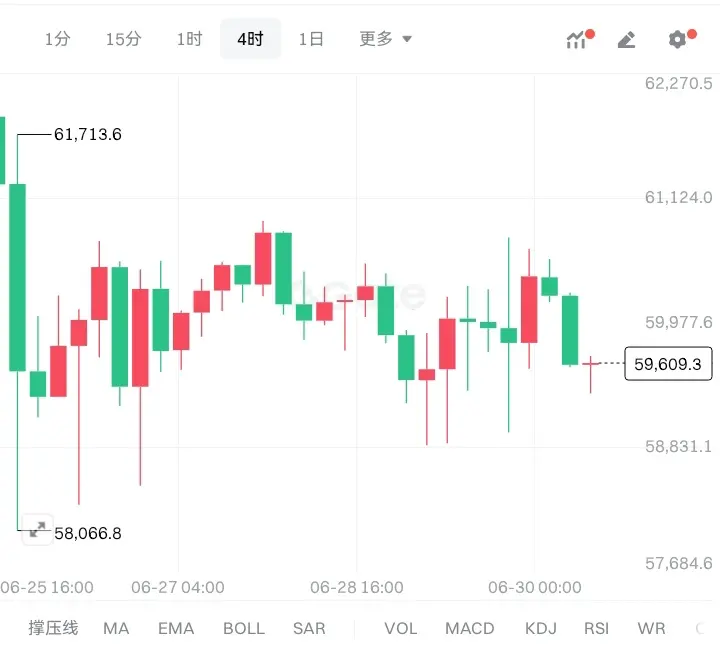Switch to 15分 timeframe
Screen dimensions: 720x645
coord(124,39)
